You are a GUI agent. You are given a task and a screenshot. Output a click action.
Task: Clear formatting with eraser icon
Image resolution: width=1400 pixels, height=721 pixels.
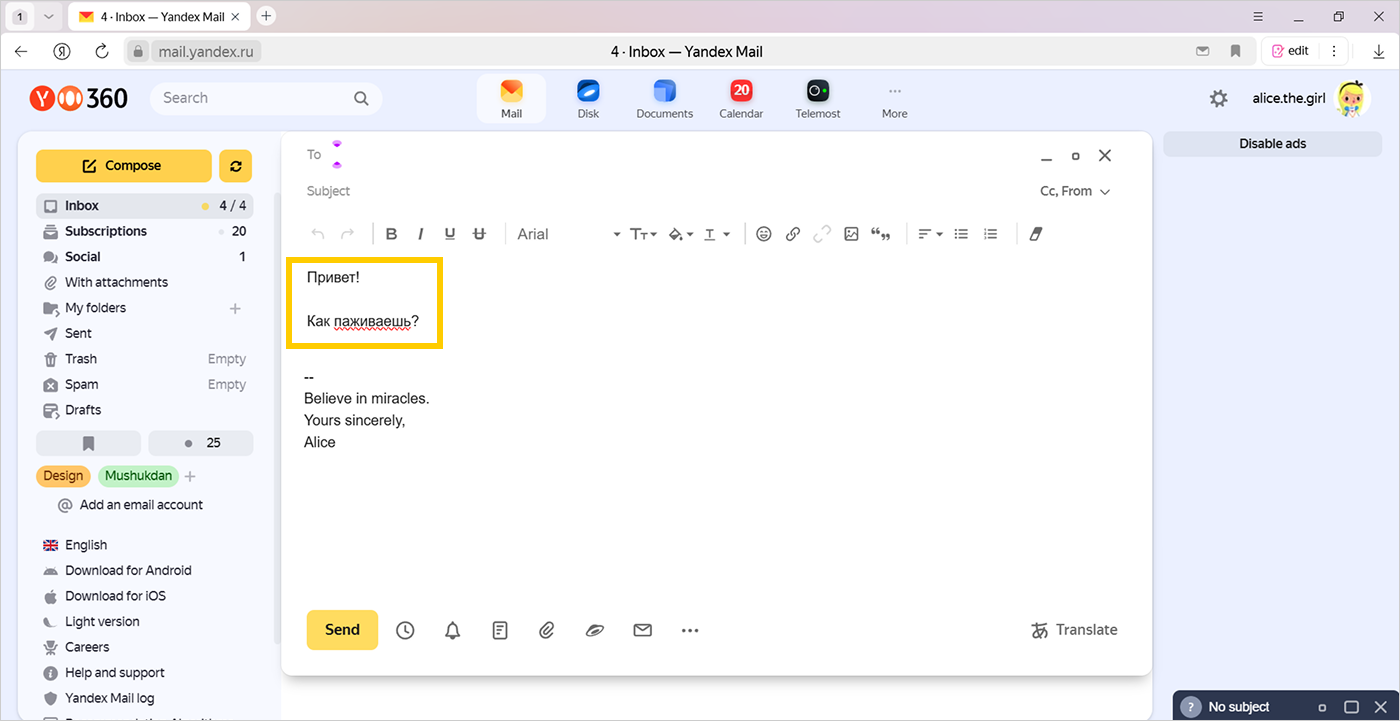pyautogui.click(x=1035, y=234)
